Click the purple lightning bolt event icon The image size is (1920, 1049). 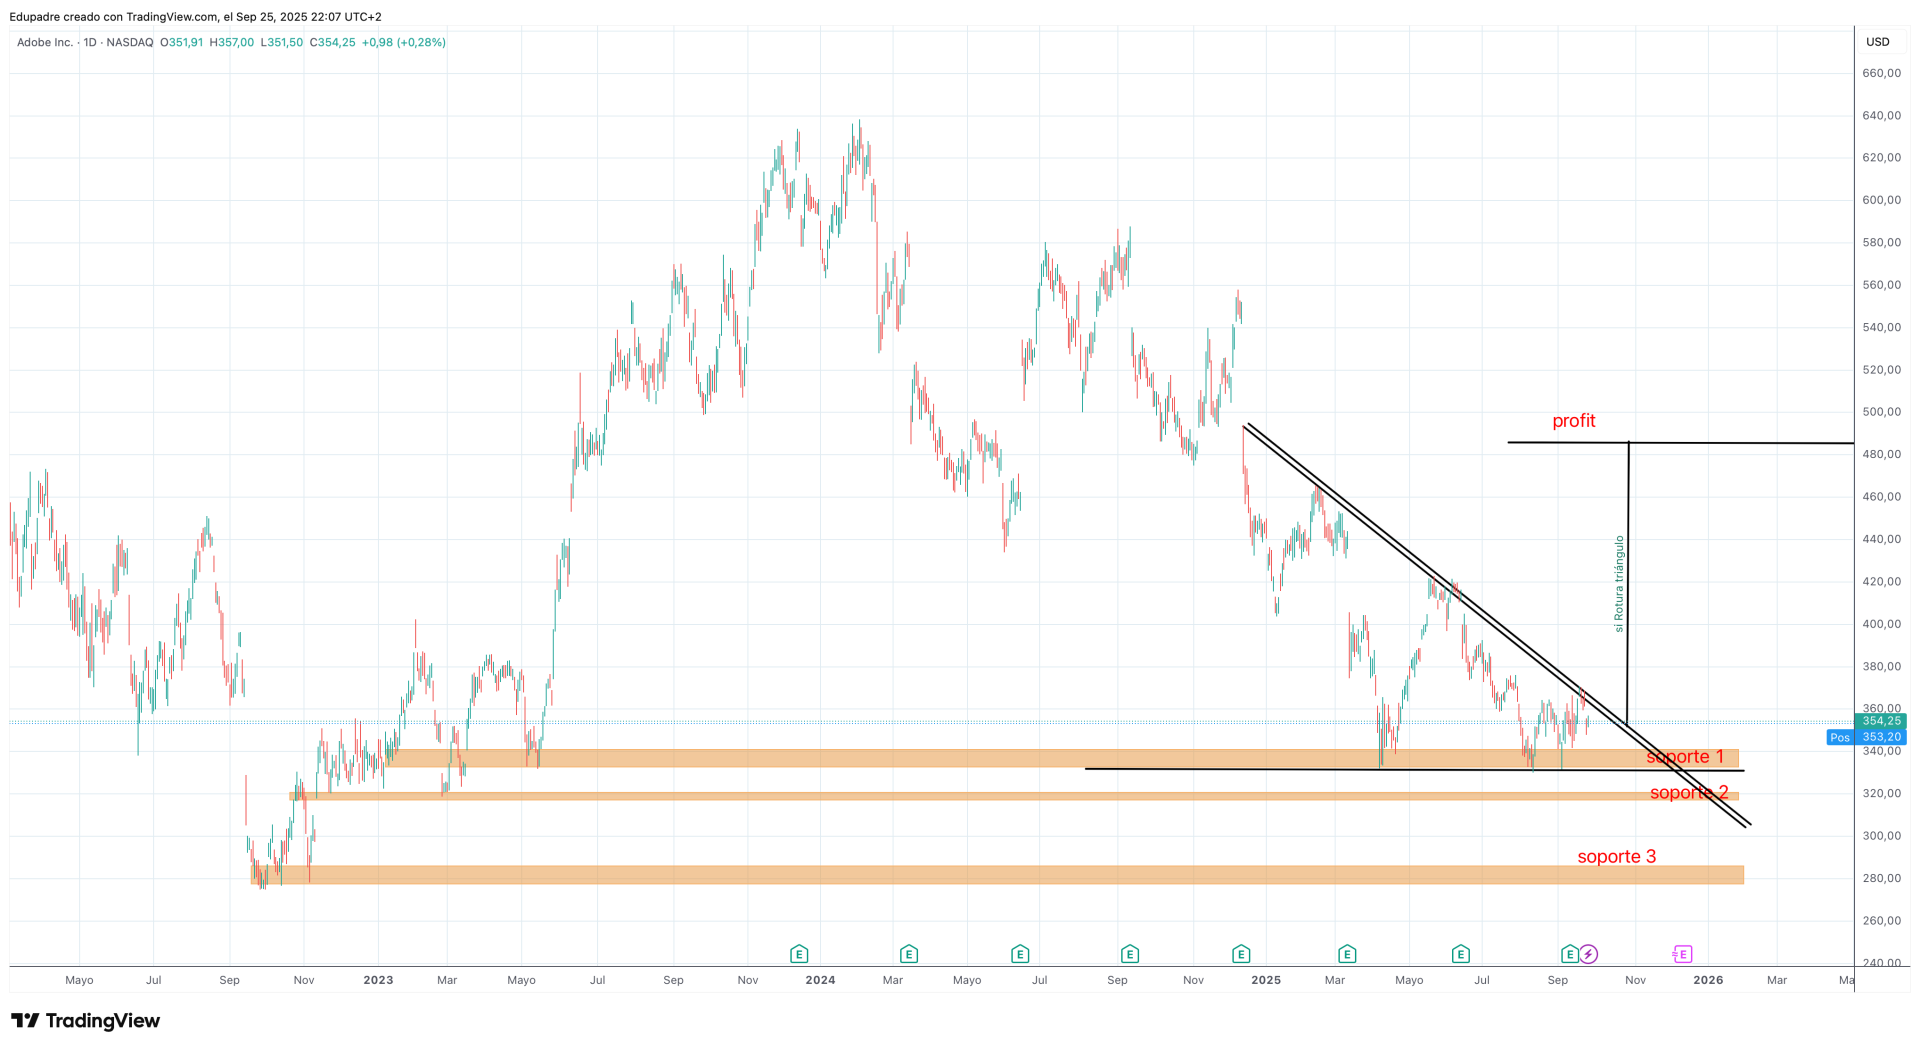(x=1588, y=954)
